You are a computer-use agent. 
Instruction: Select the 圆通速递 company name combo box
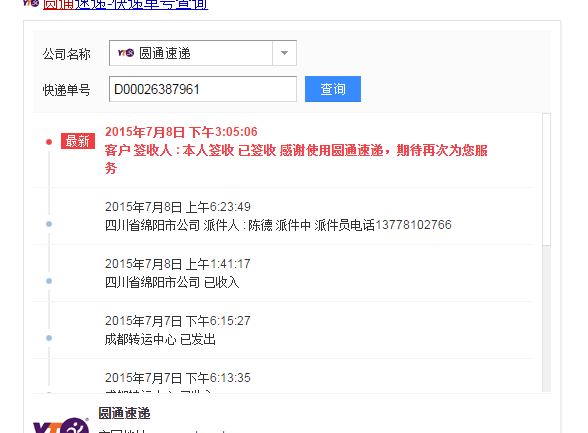[203, 53]
